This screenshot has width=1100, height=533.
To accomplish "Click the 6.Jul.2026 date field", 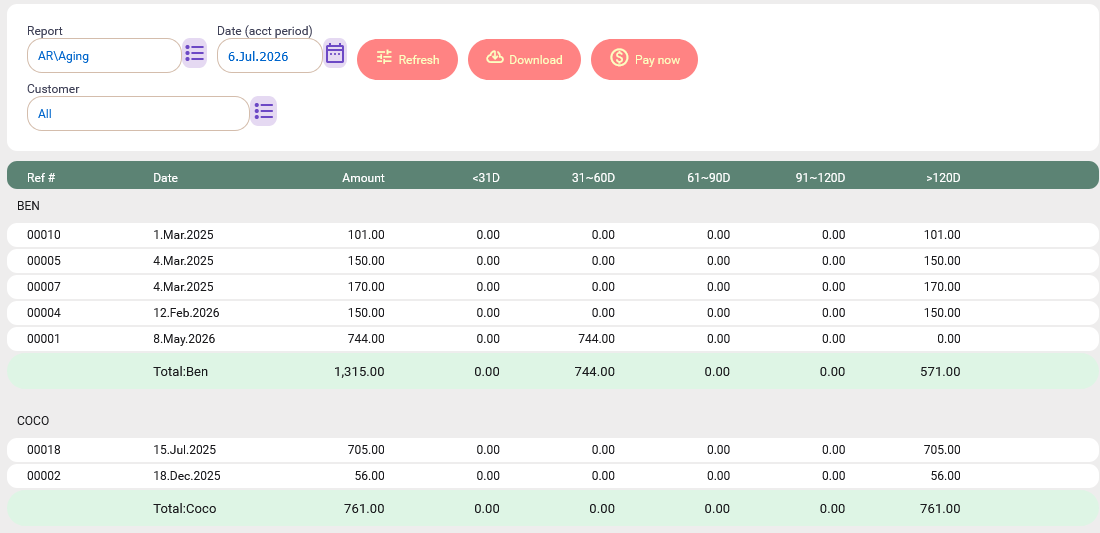I will [x=269, y=56].
